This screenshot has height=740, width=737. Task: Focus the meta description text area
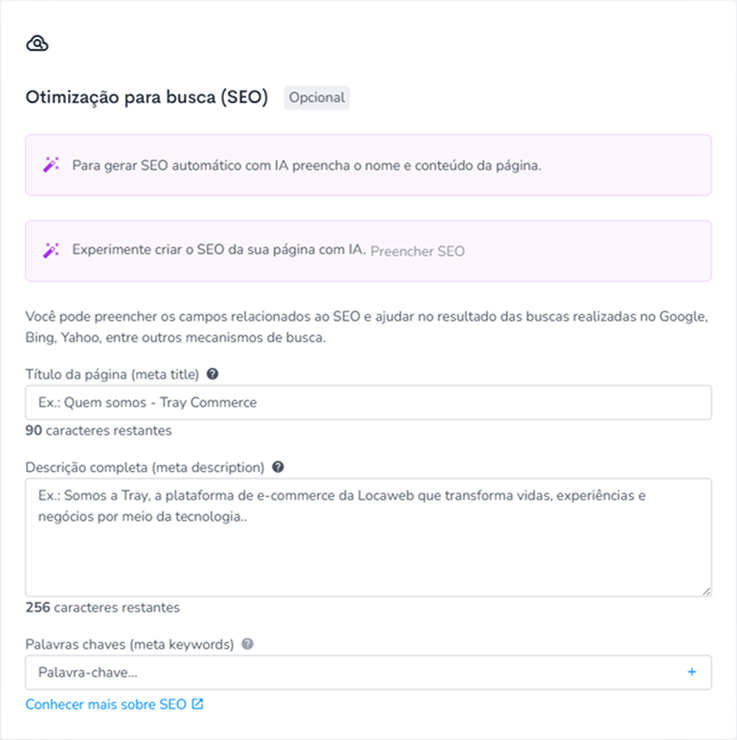(368, 537)
